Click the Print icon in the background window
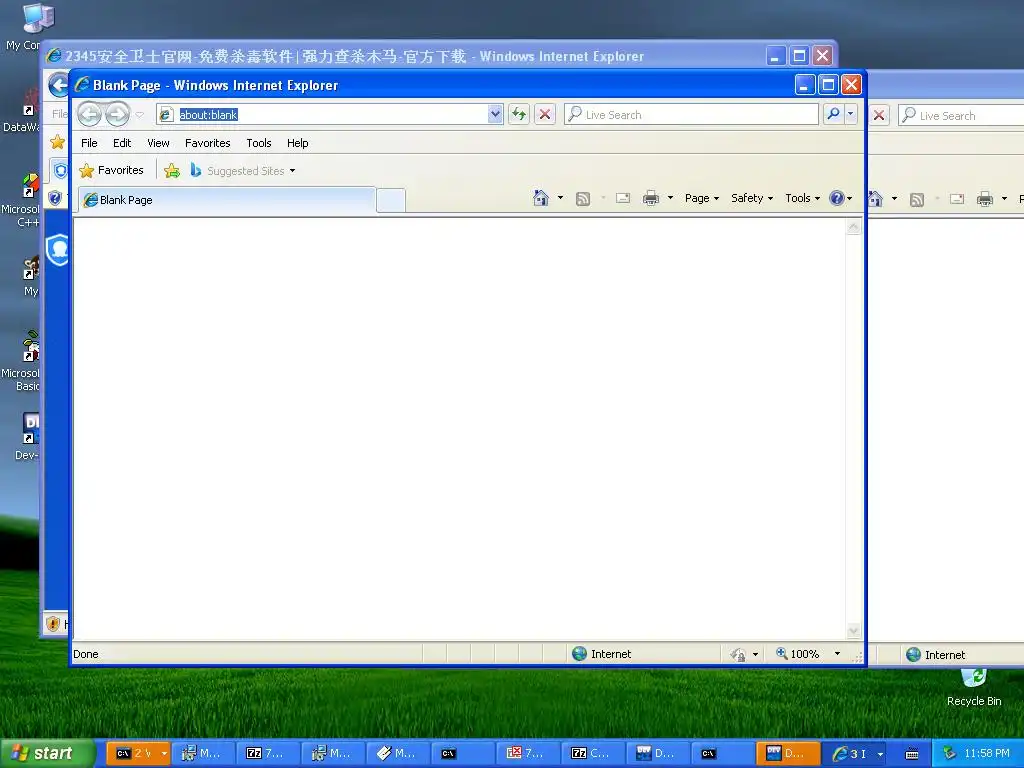Screen dimensions: 1024x768 click(985, 199)
